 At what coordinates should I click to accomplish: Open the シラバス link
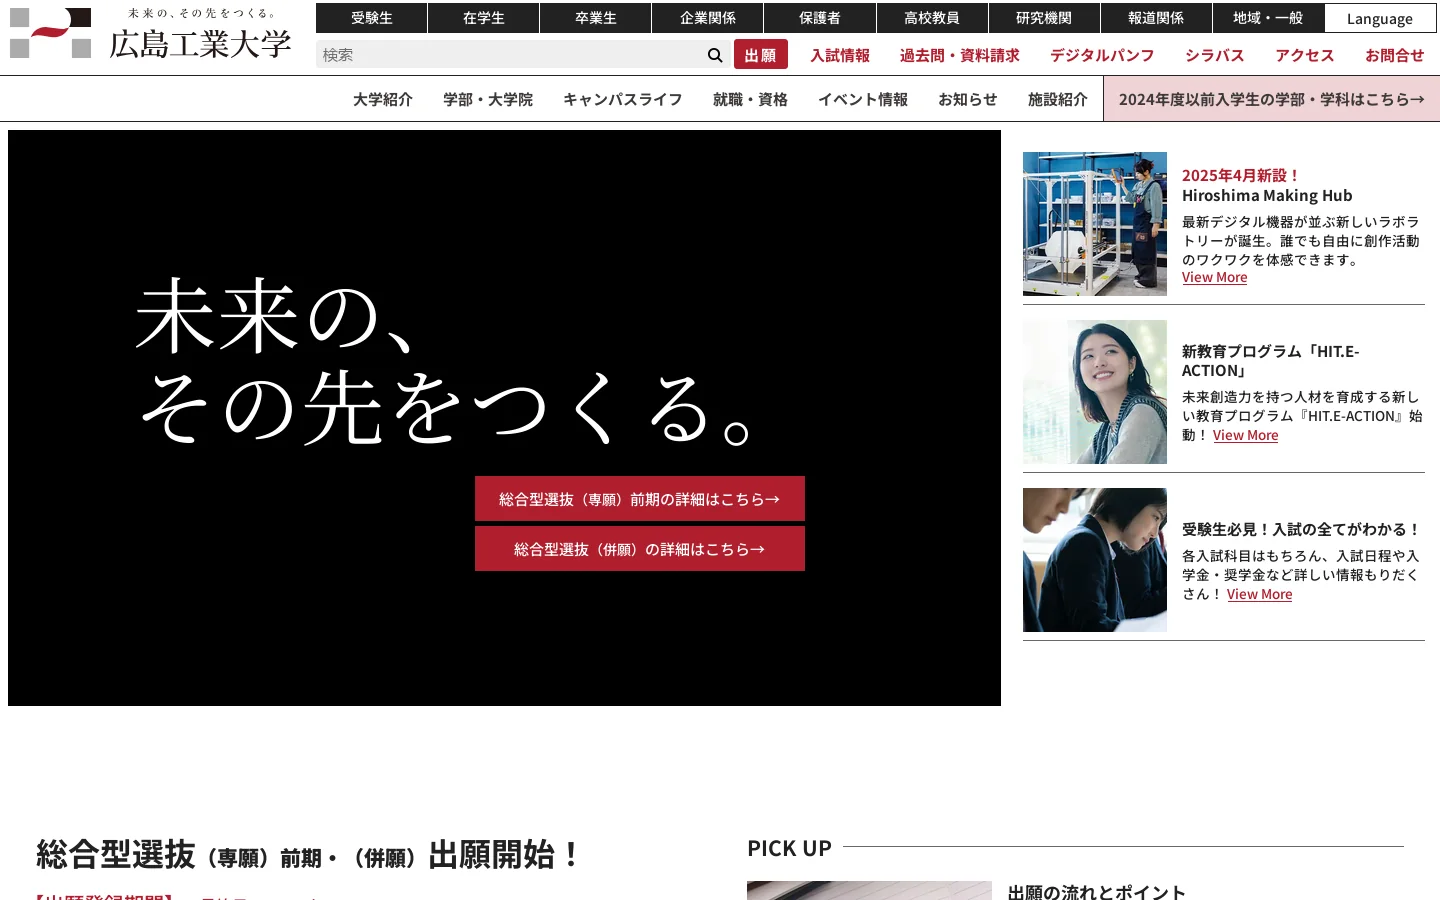(x=1215, y=56)
